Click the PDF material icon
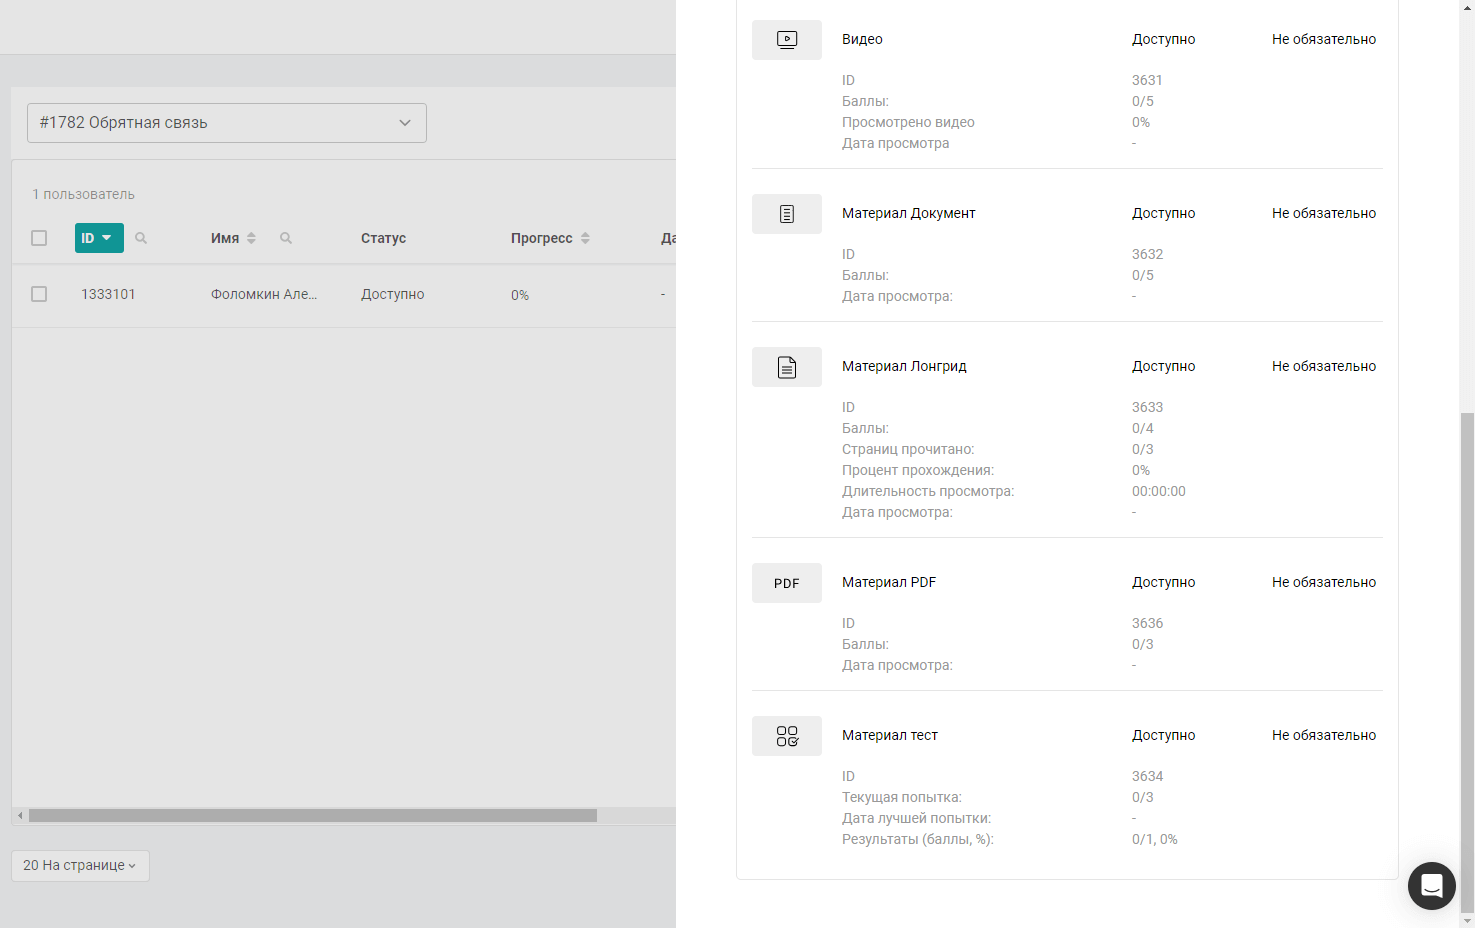 [787, 583]
